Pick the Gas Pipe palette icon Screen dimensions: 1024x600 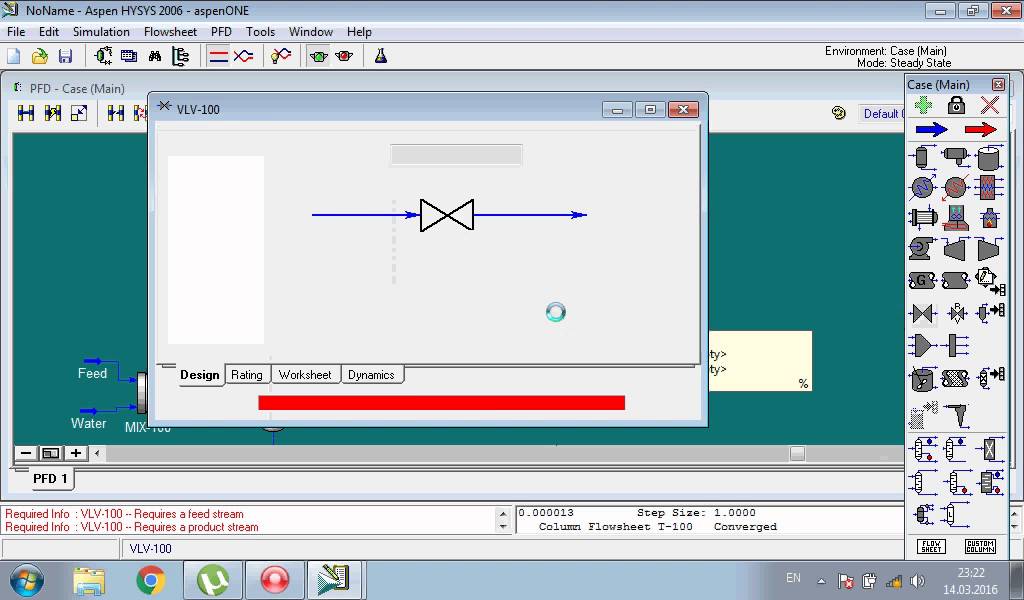pyautogui.click(x=922, y=281)
